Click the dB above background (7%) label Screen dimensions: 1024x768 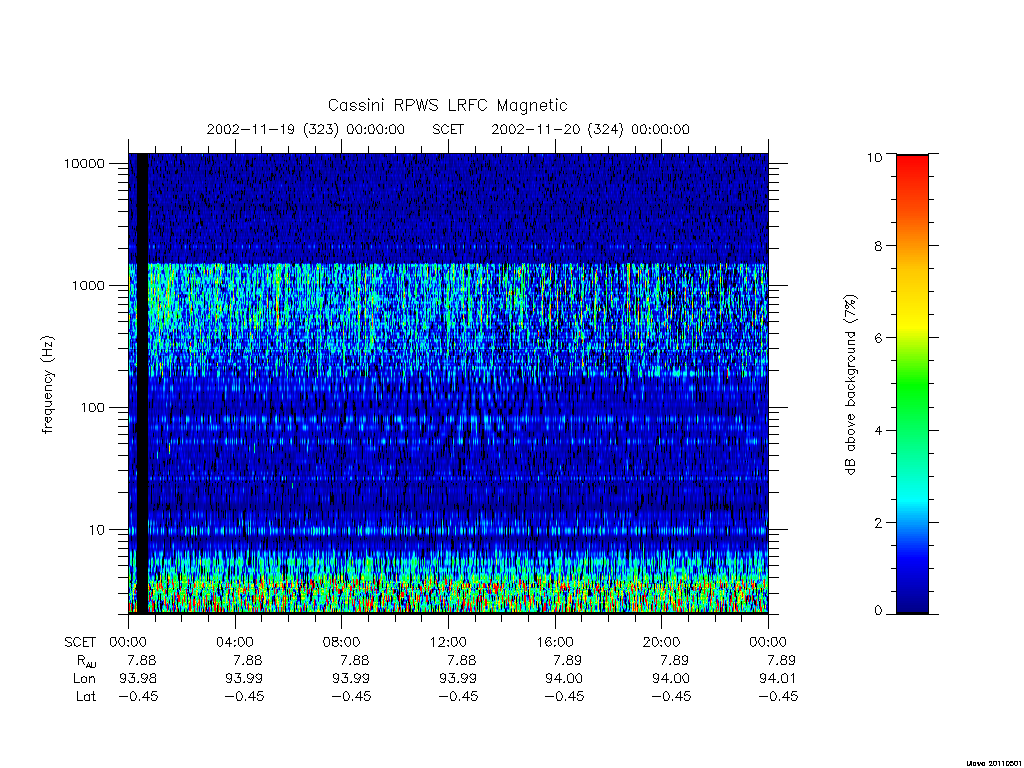tap(850, 385)
